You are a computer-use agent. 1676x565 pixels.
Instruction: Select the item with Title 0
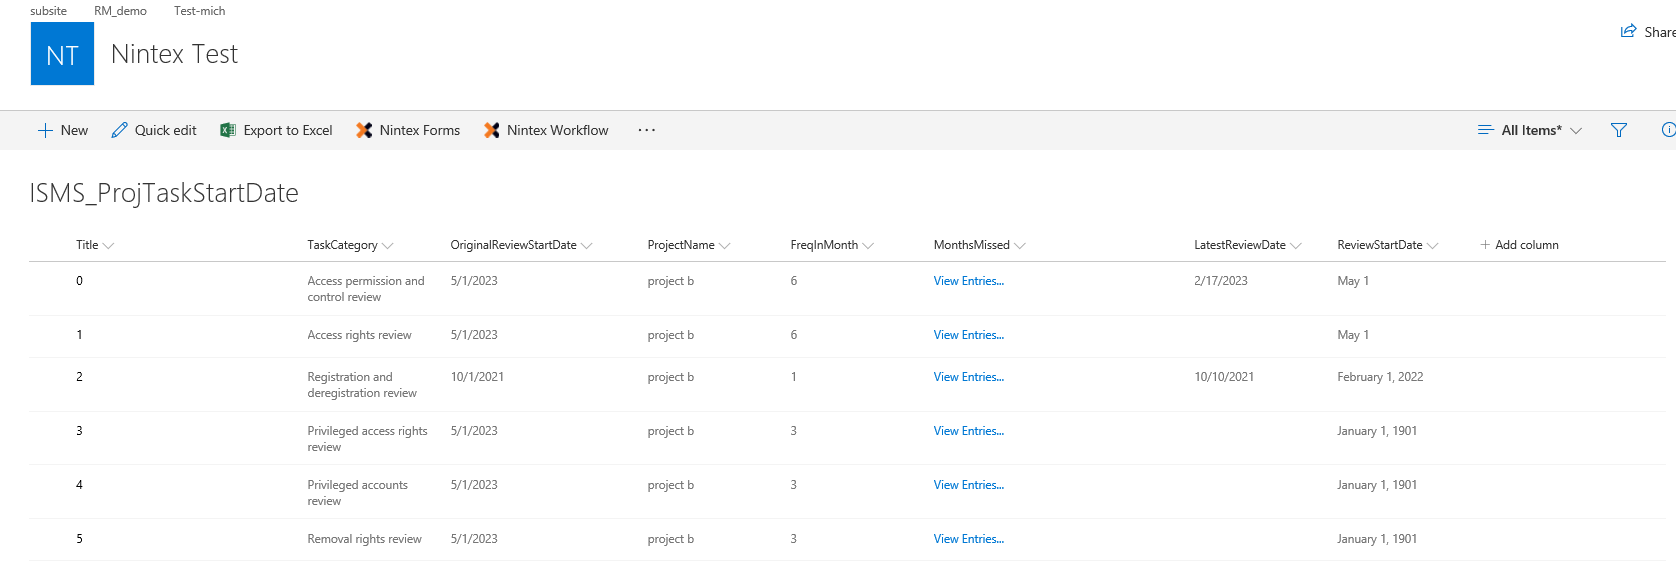(79, 281)
